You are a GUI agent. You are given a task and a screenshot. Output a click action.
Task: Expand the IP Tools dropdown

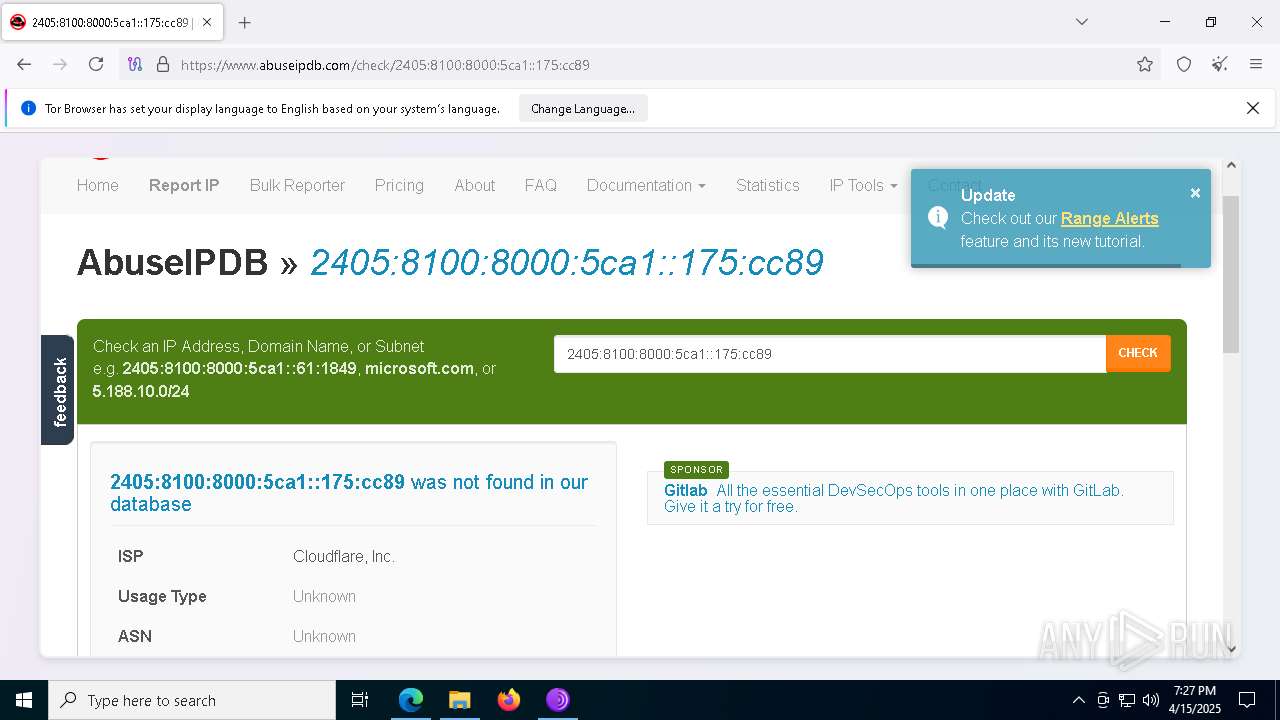(863, 185)
